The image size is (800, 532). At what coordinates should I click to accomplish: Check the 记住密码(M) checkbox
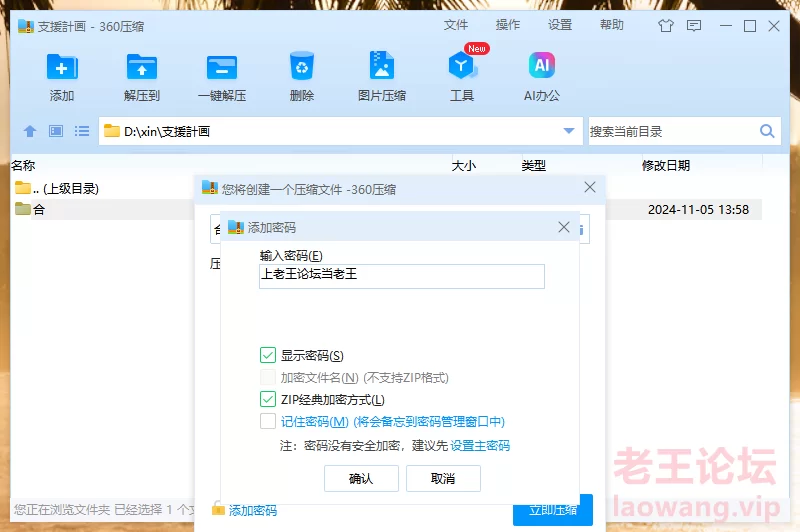click(x=268, y=421)
